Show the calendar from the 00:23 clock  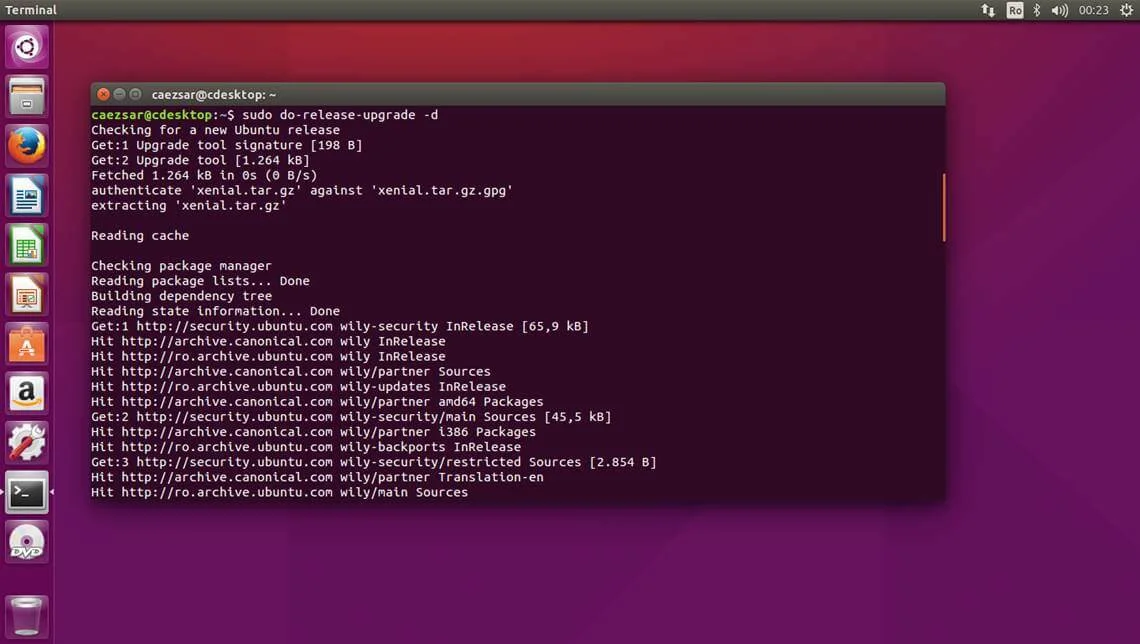click(x=1093, y=10)
